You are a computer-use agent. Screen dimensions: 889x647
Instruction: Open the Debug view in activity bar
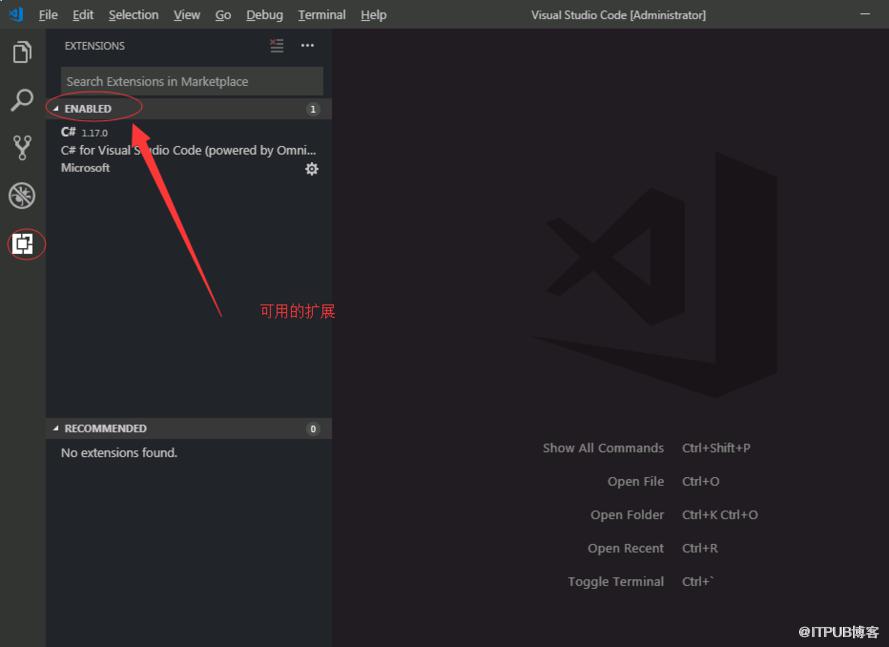click(x=22, y=196)
